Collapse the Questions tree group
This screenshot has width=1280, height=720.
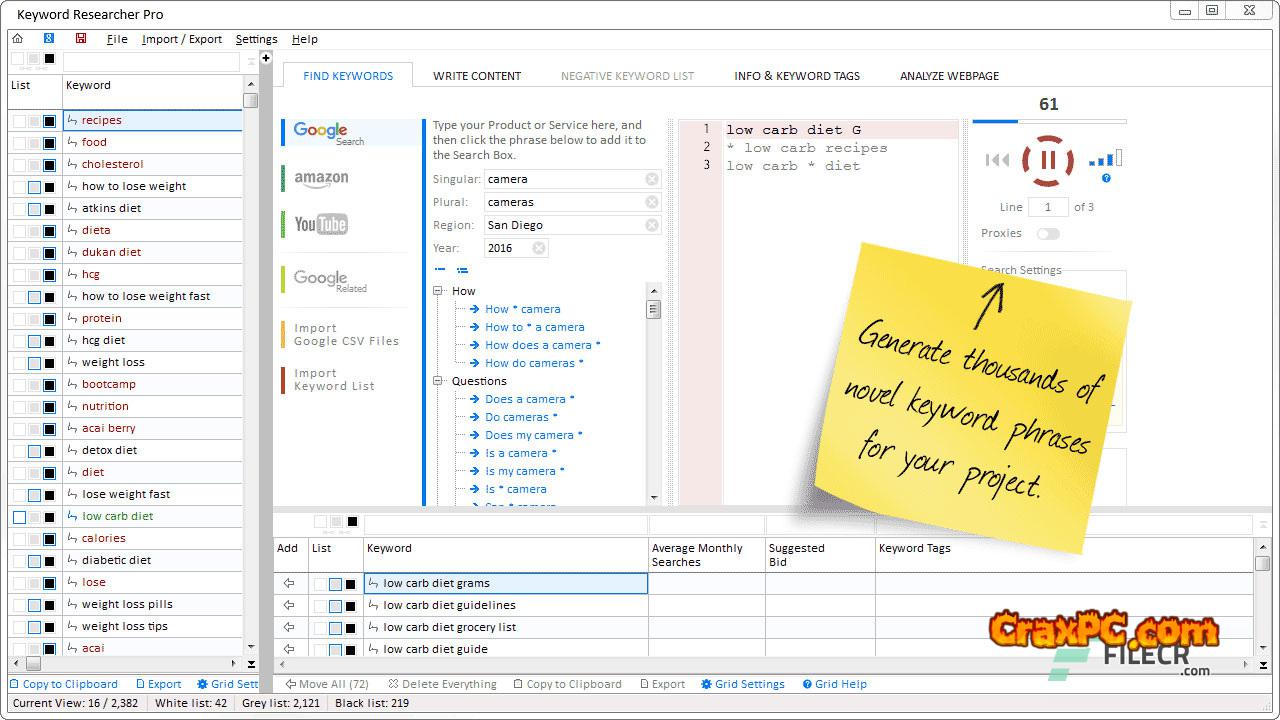point(438,381)
